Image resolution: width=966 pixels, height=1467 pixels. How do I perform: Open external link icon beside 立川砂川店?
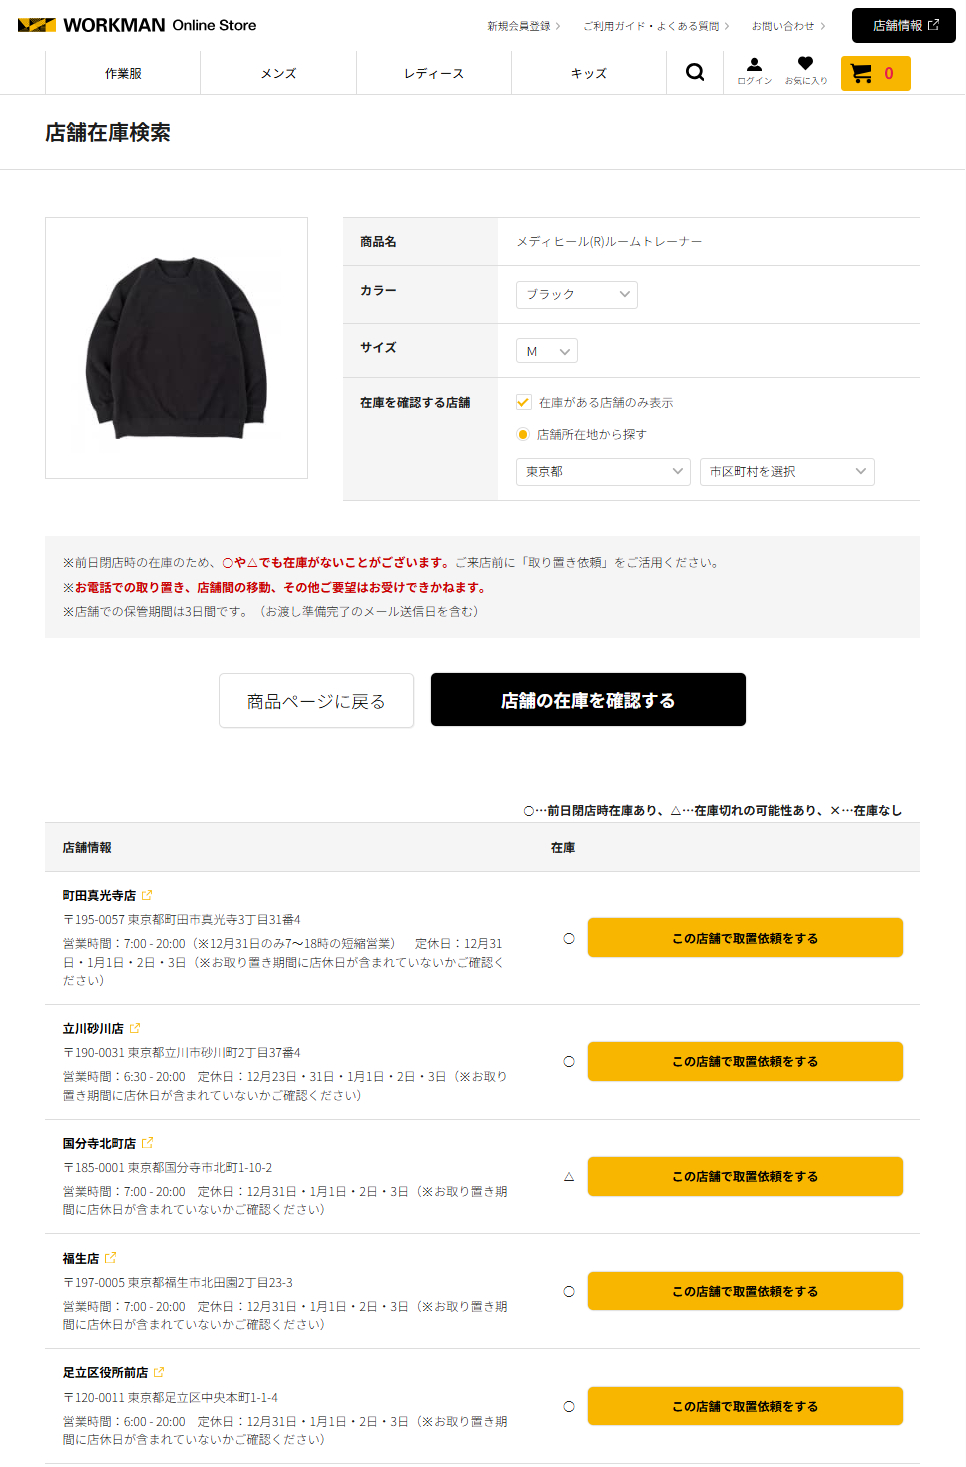[135, 1028]
